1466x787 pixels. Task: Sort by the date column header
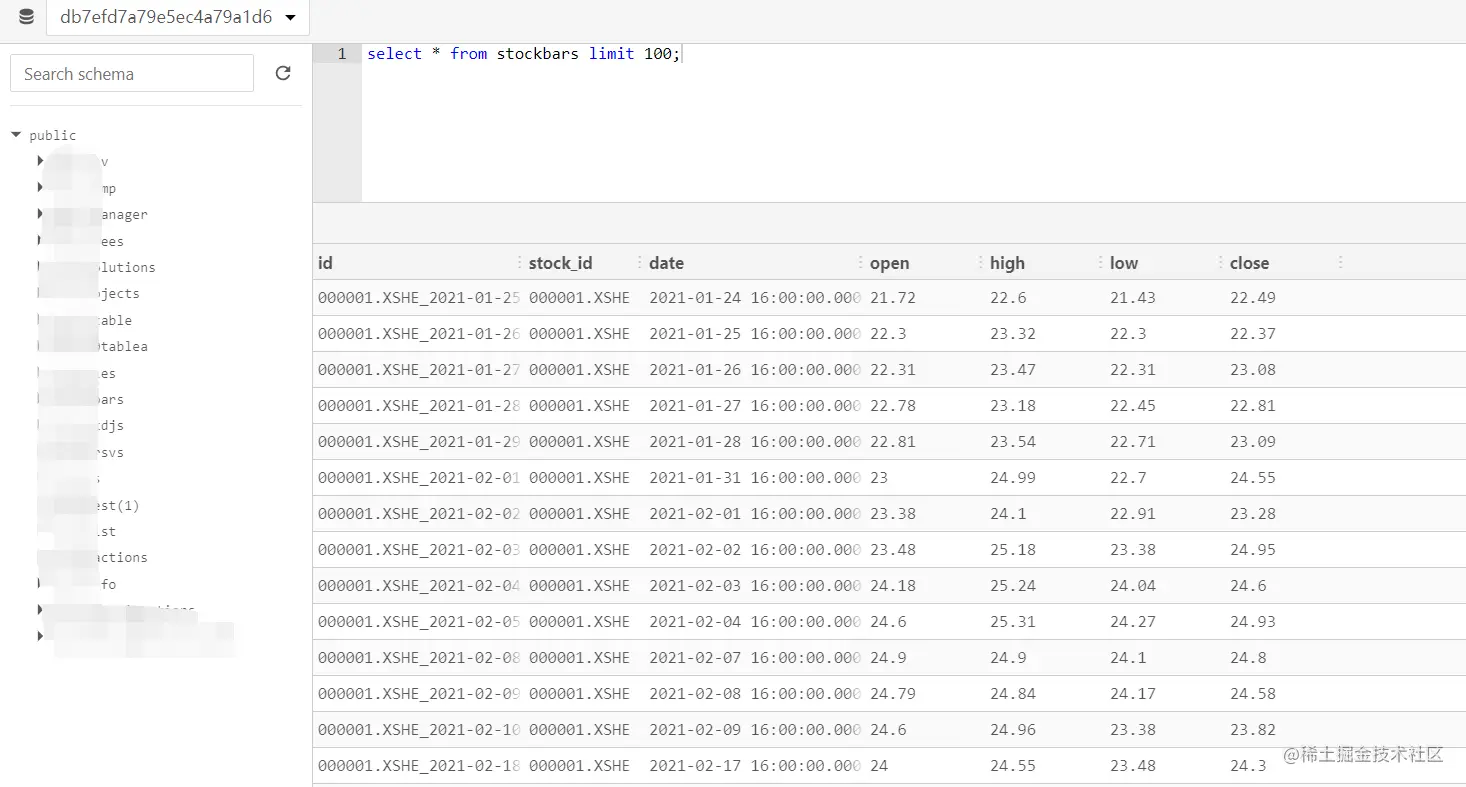pos(666,263)
